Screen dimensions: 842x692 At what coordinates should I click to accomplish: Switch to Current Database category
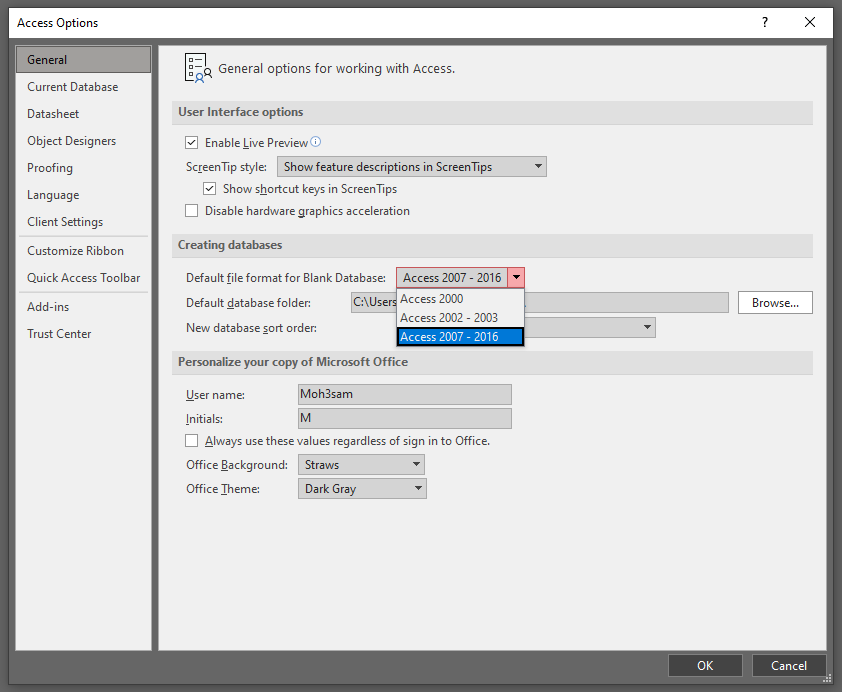pos(83,87)
